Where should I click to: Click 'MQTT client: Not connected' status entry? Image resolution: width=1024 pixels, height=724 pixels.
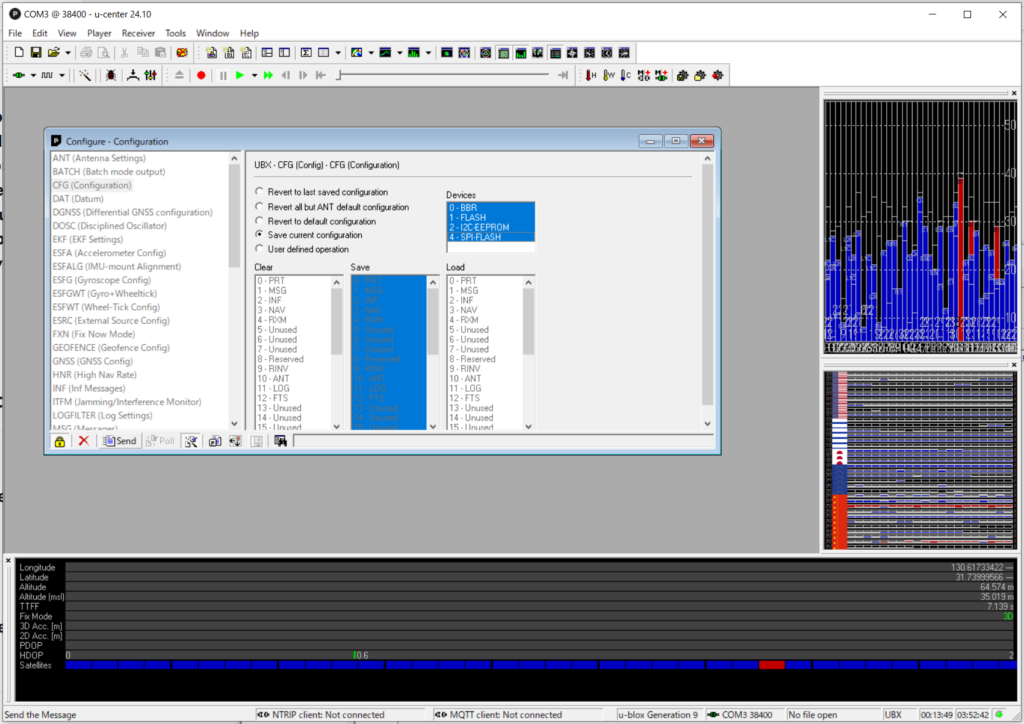pyautogui.click(x=498, y=715)
